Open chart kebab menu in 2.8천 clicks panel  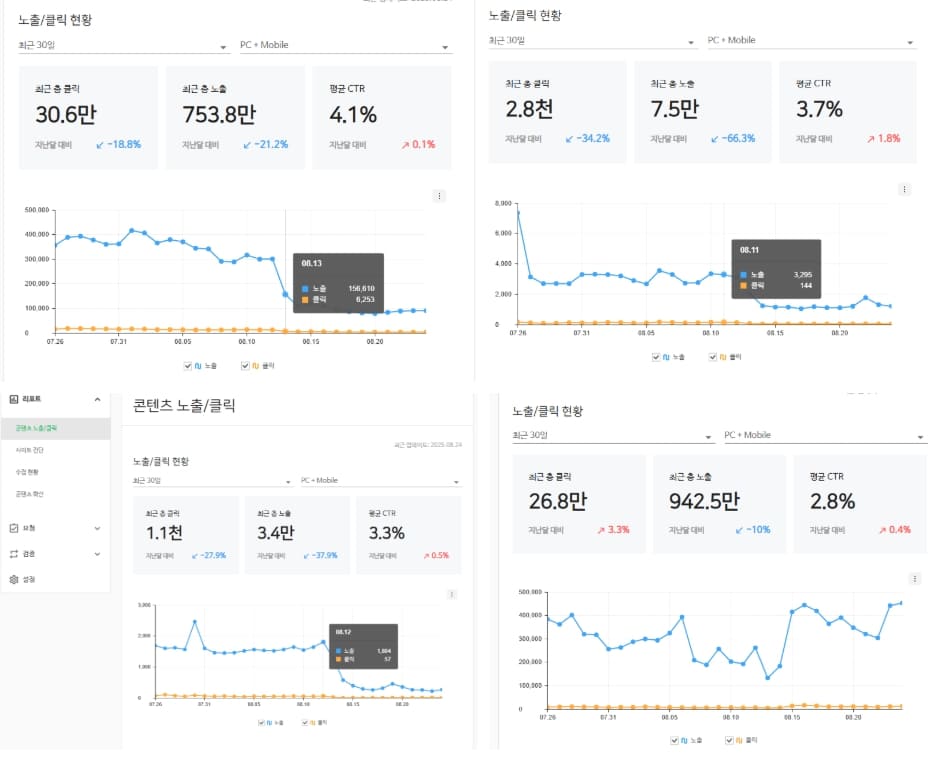point(904,189)
